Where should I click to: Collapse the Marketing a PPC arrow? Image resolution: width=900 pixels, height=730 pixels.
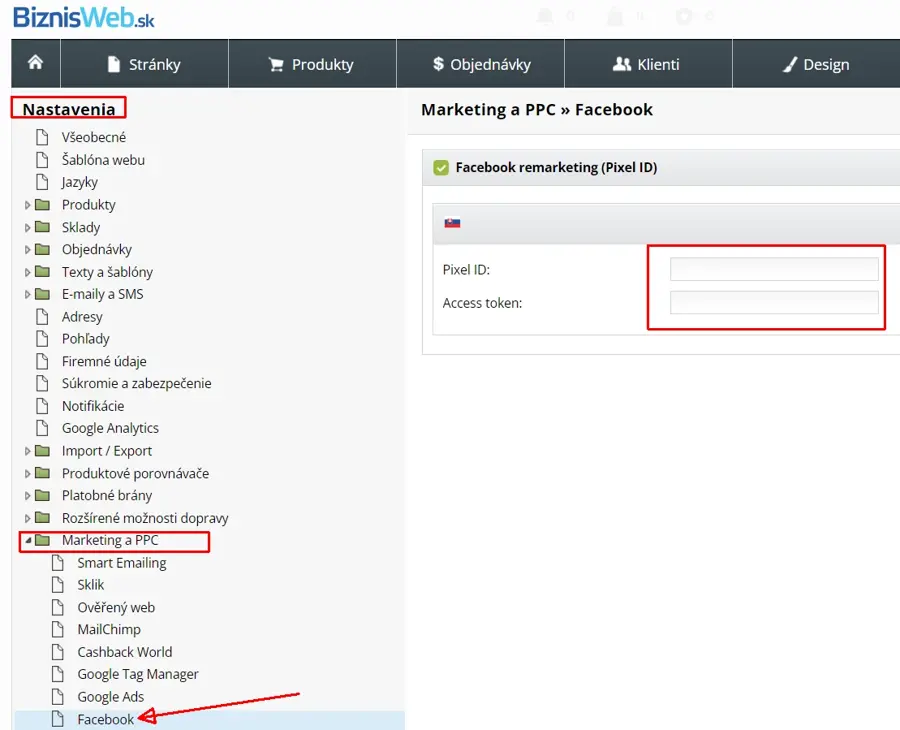pos(28,540)
